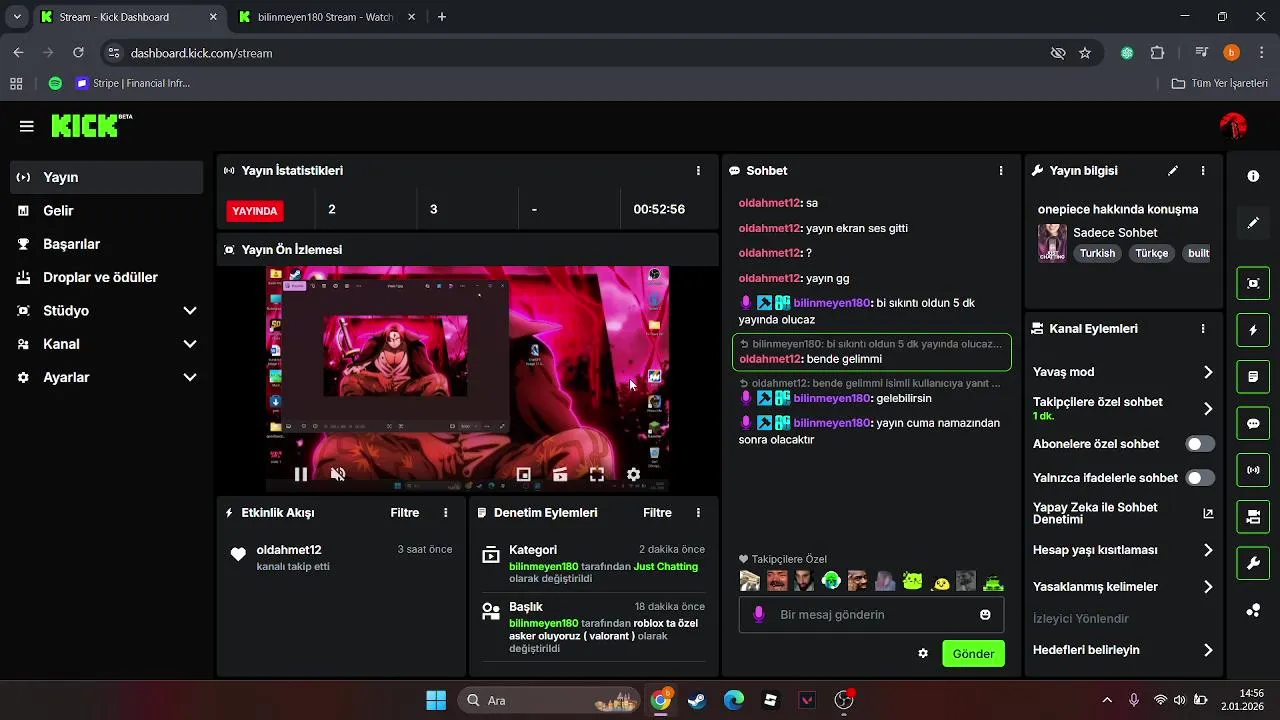Image resolution: width=1280 pixels, height=720 pixels.
Task: Open Yavaş mod settings
Action: 1122,372
